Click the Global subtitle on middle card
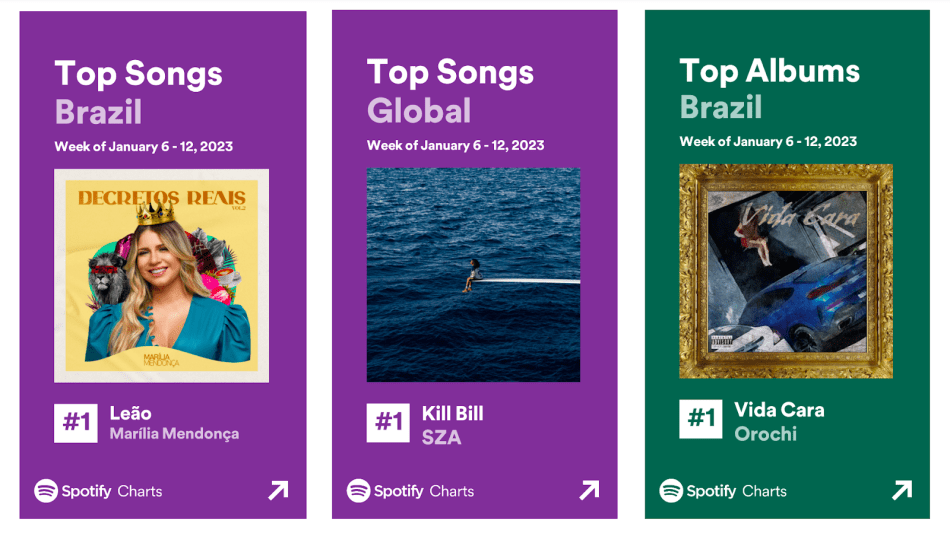This screenshot has height=533, width=950. tap(419, 110)
